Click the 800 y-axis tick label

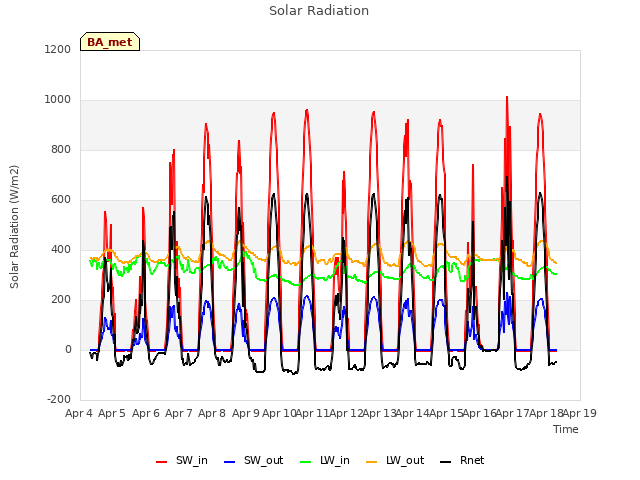[x=61, y=150]
